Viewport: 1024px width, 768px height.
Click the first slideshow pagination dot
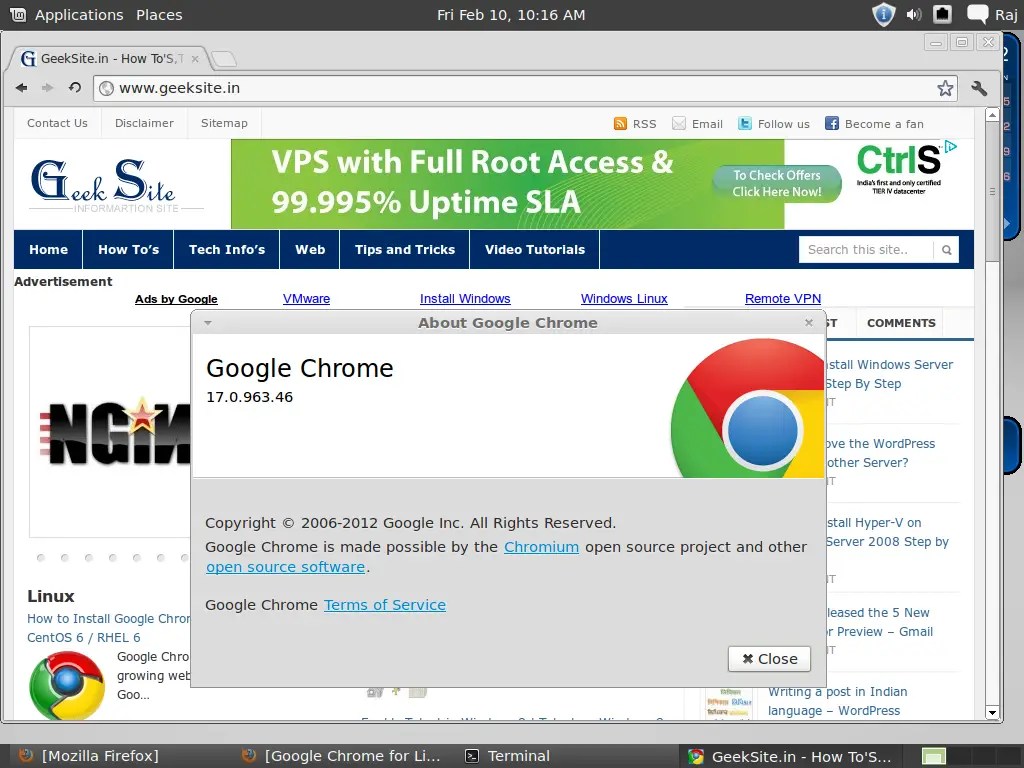point(40,558)
